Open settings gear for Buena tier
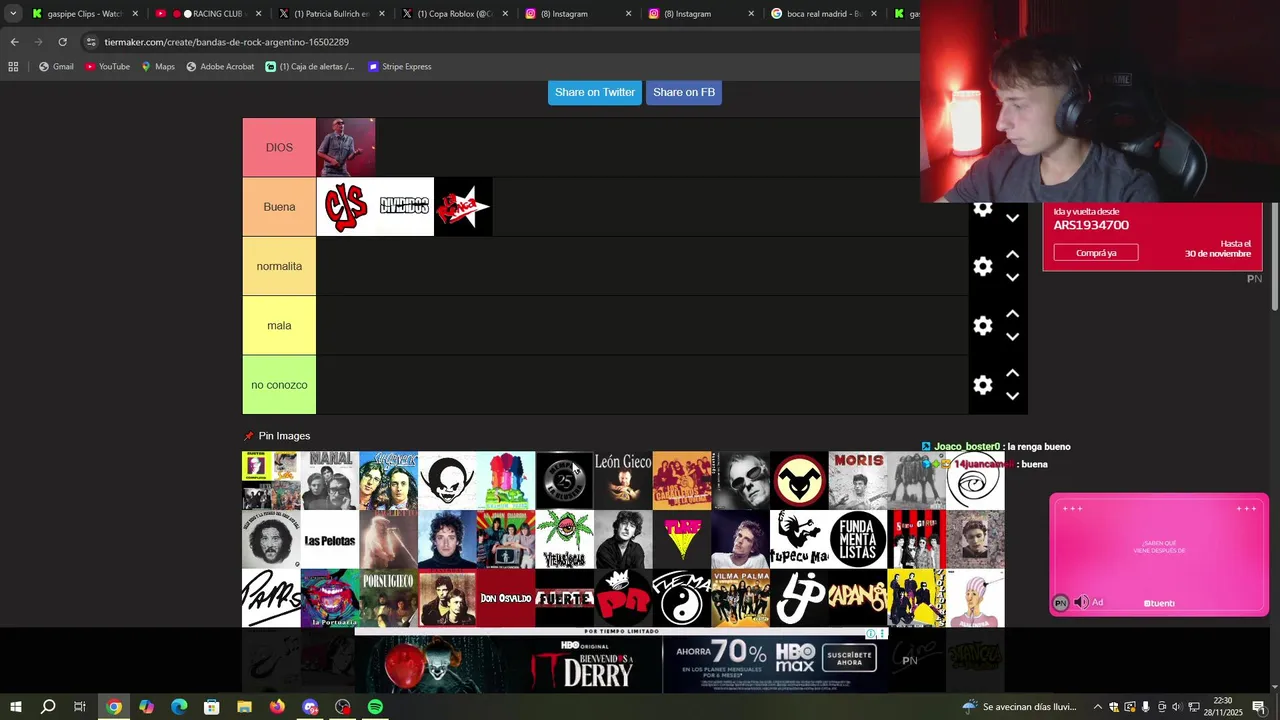The height and width of the screenshot is (720, 1280). point(983,209)
